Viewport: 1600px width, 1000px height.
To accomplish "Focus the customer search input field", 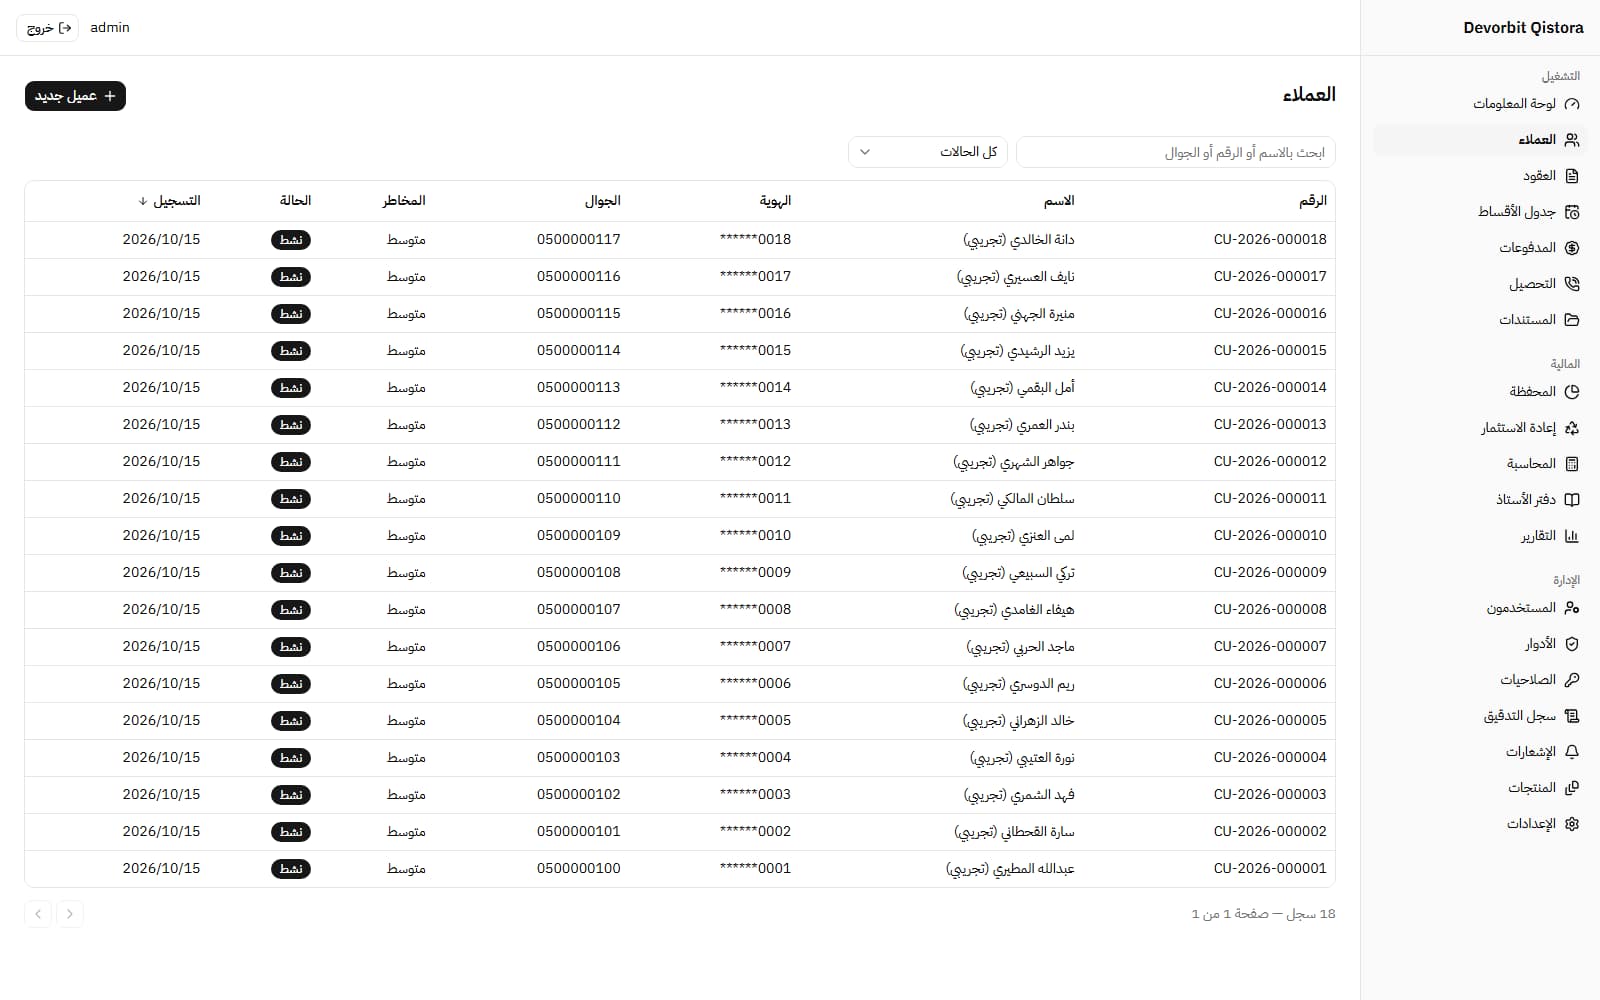I will 1176,152.
